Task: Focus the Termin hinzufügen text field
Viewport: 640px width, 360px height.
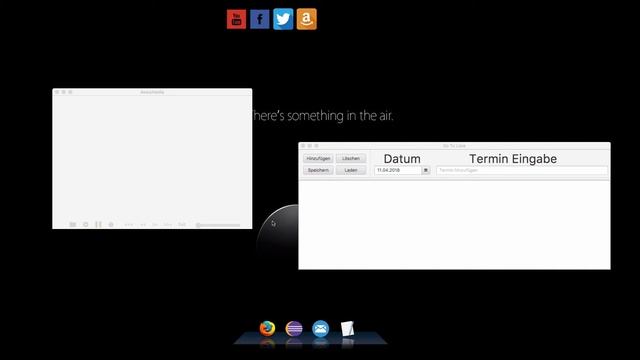Action: pyautogui.click(x=522, y=170)
